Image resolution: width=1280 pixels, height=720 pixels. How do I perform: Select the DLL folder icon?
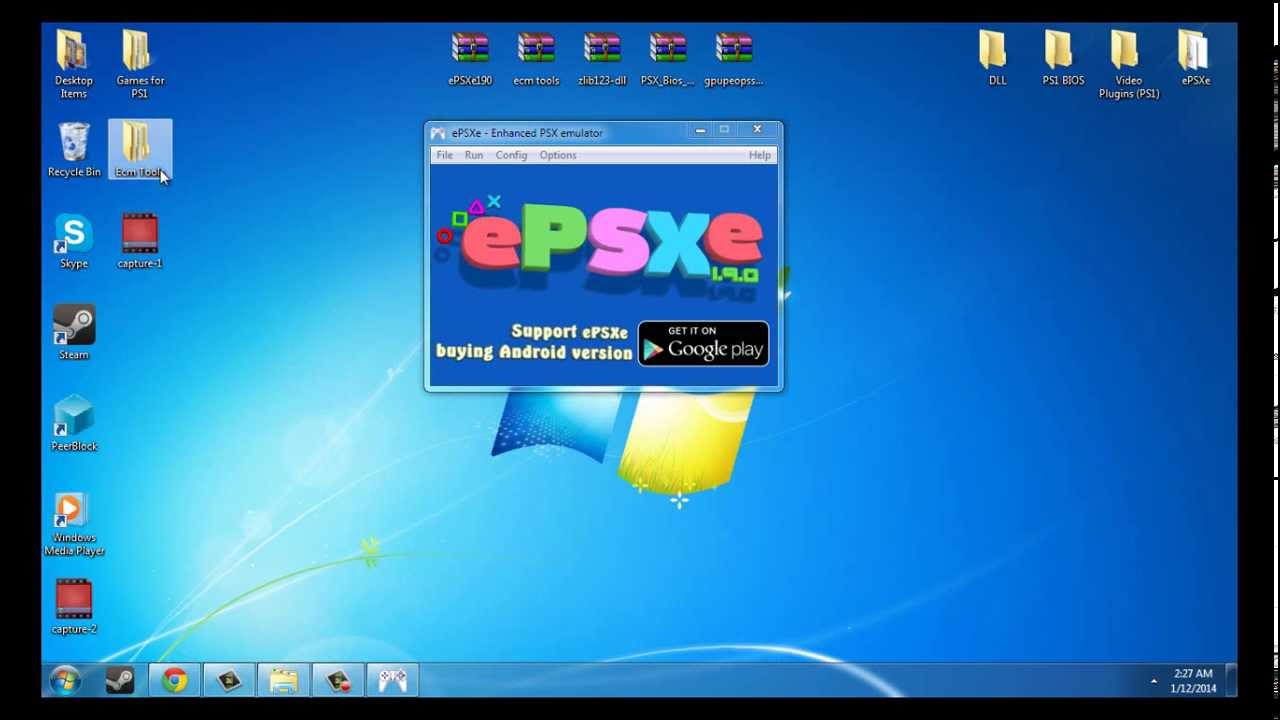(997, 59)
